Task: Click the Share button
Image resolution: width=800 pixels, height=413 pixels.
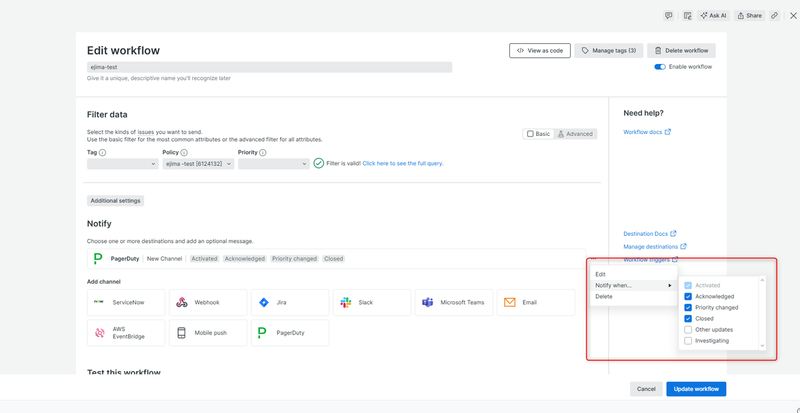Action: (749, 16)
